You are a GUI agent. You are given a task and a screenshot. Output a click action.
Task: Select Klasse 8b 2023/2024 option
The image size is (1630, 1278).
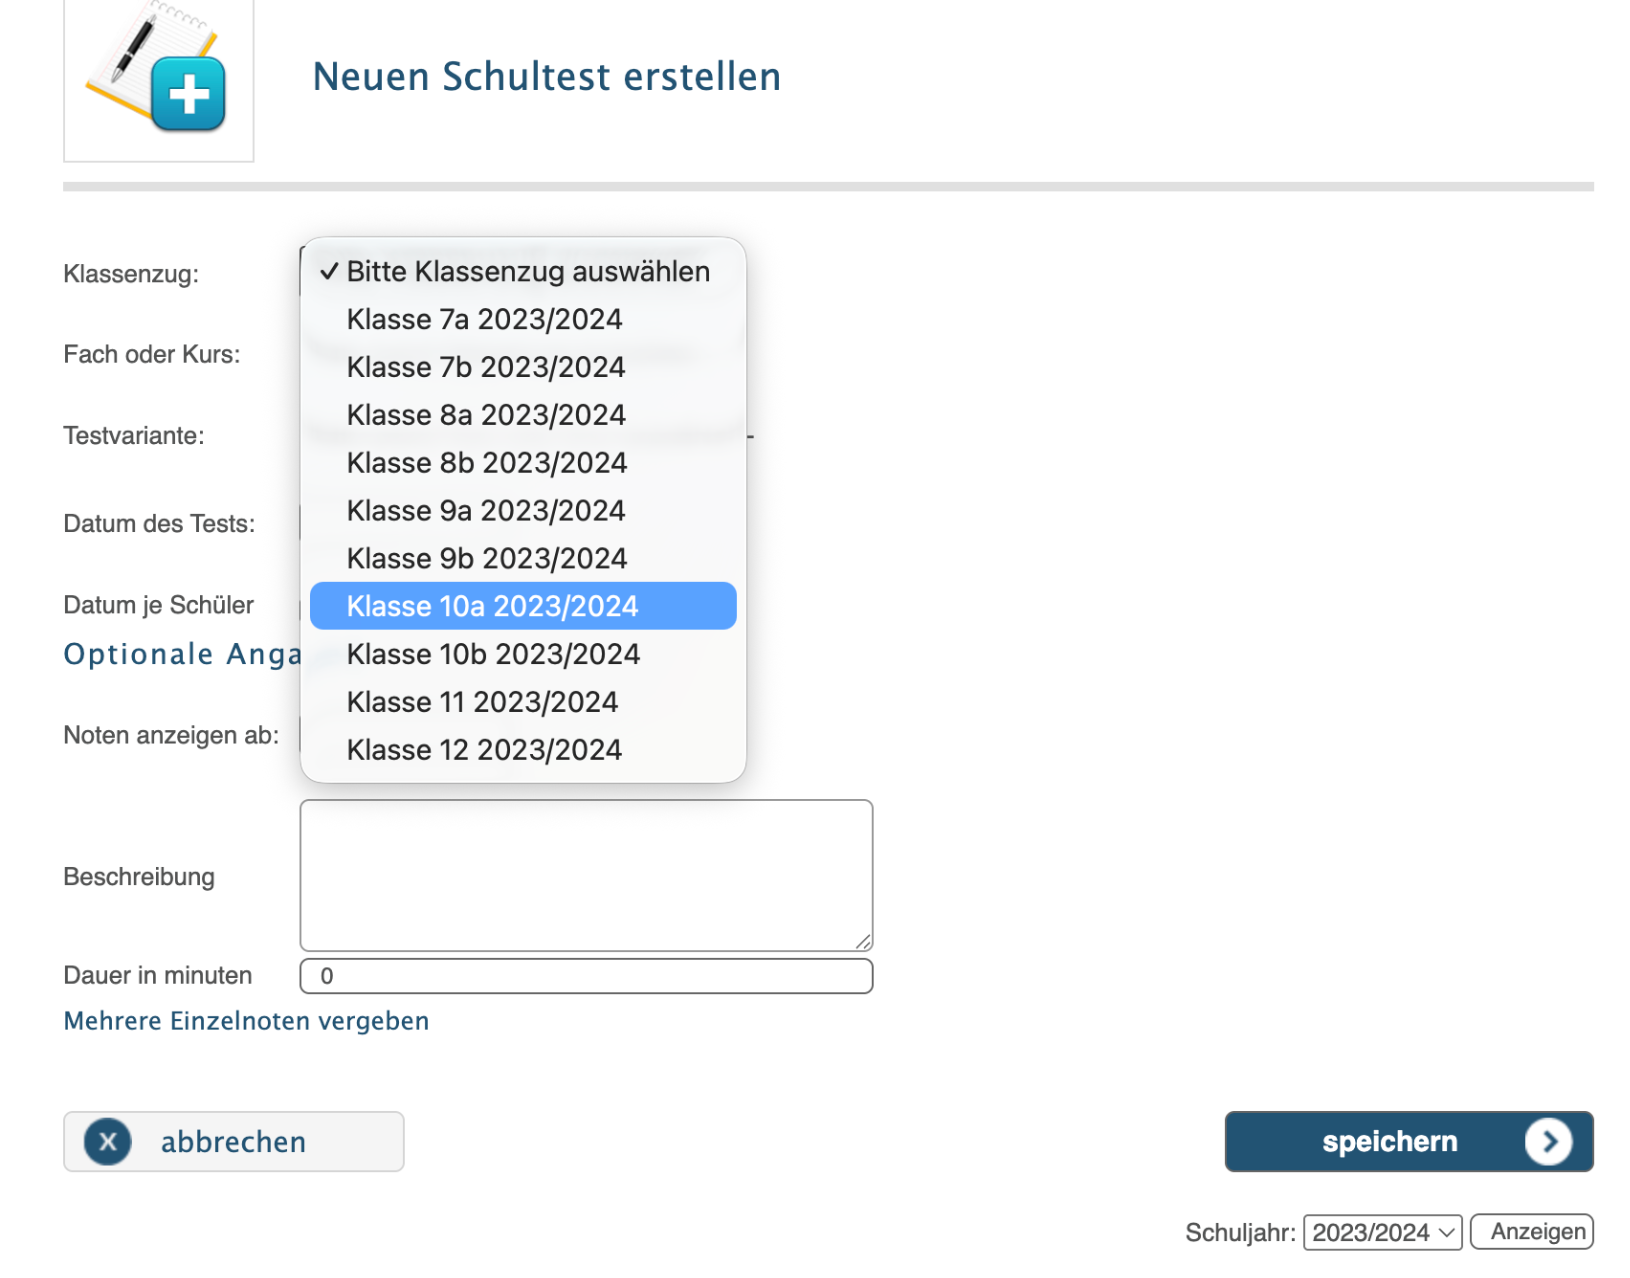(x=487, y=463)
